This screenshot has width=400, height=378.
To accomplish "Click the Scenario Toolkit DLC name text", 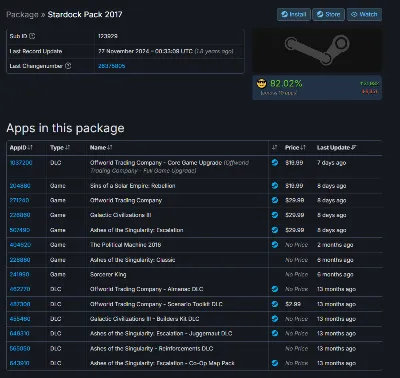I will (x=156, y=304).
